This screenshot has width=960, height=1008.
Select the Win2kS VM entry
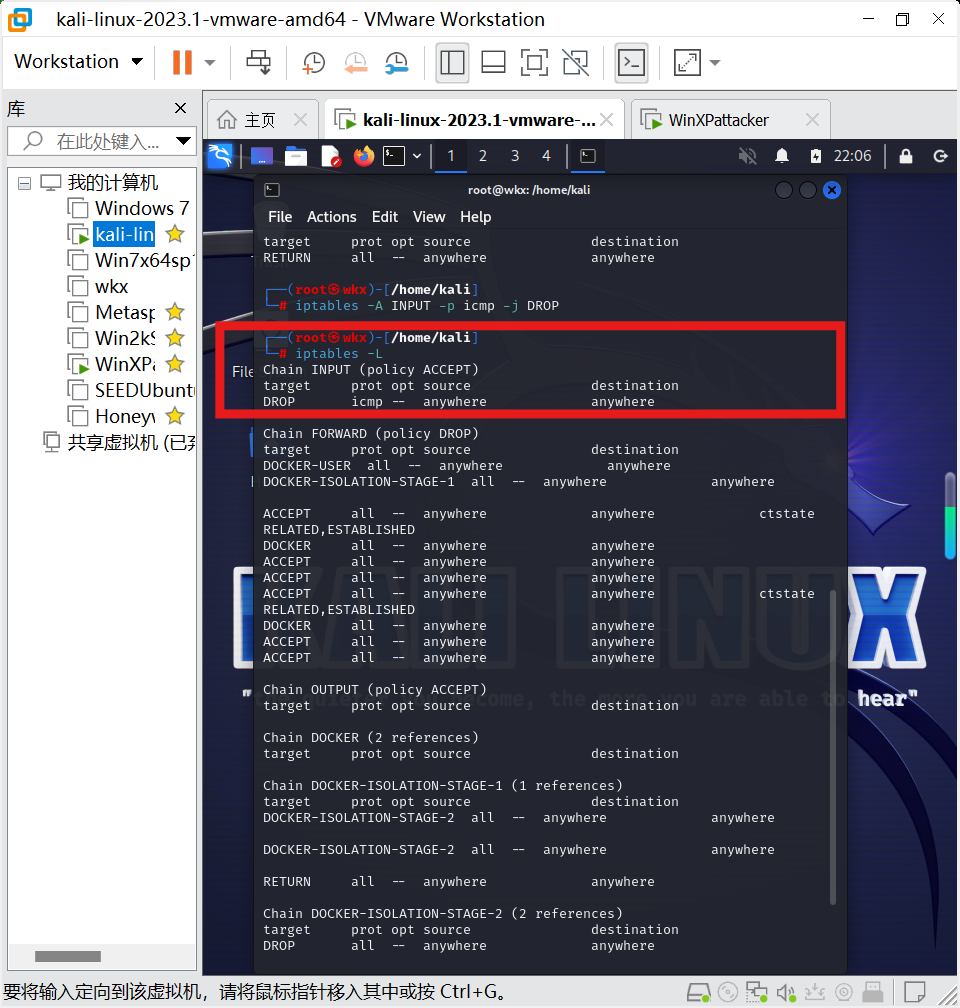pyautogui.click(x=112, y=338)
